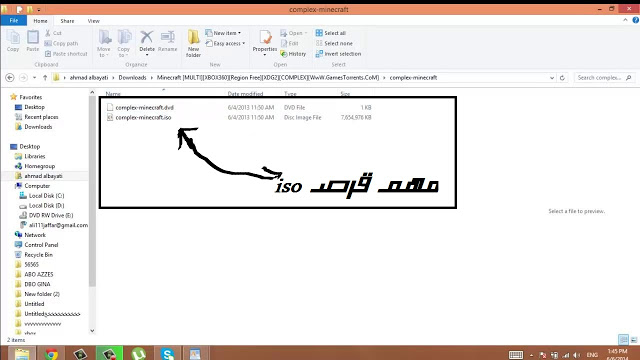
Task: Click Invert selection in the ribbon
Action: tap(338, 54)
